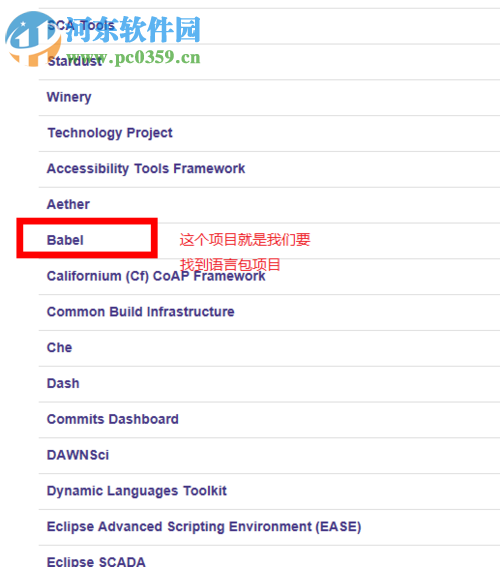Open Californium (Cf) CoAP Framework link

tap(156, 276)
